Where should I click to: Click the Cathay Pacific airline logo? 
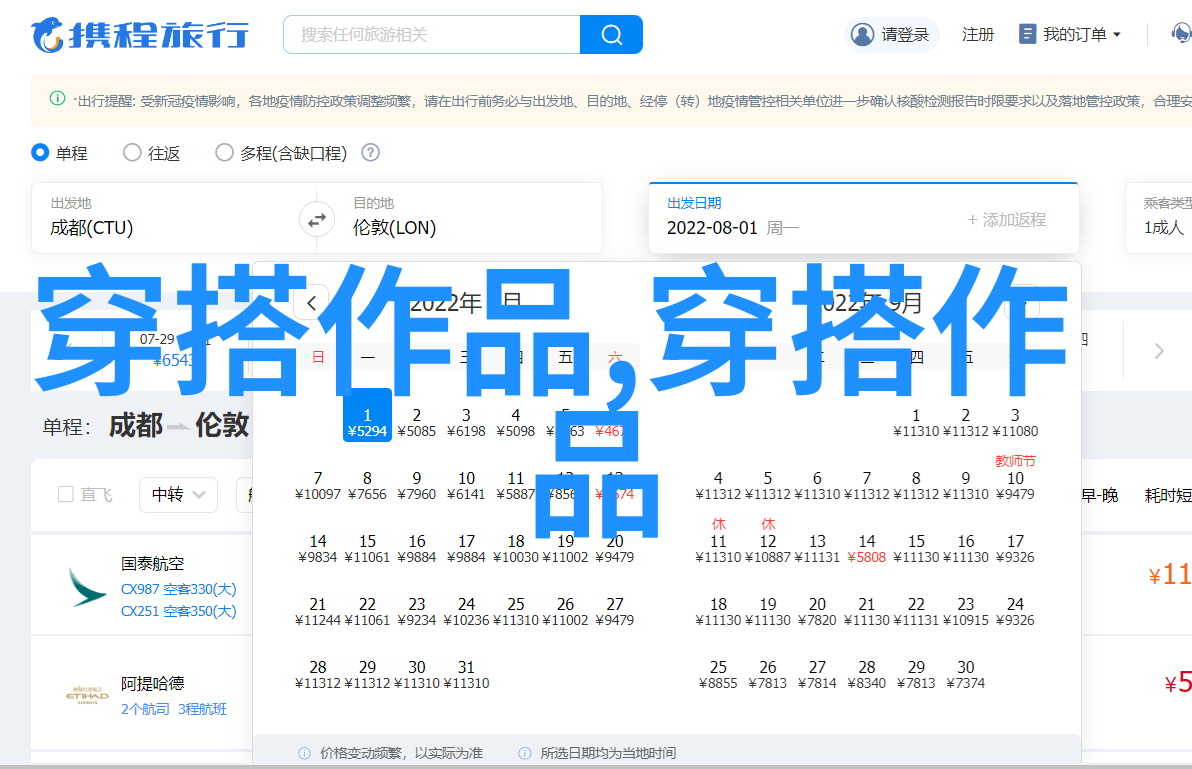87,587
